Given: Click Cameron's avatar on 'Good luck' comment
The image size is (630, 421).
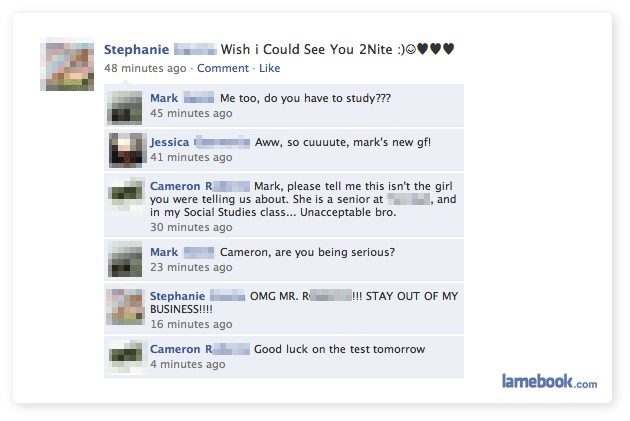Looking at the screenshot, I should (126, 357).
